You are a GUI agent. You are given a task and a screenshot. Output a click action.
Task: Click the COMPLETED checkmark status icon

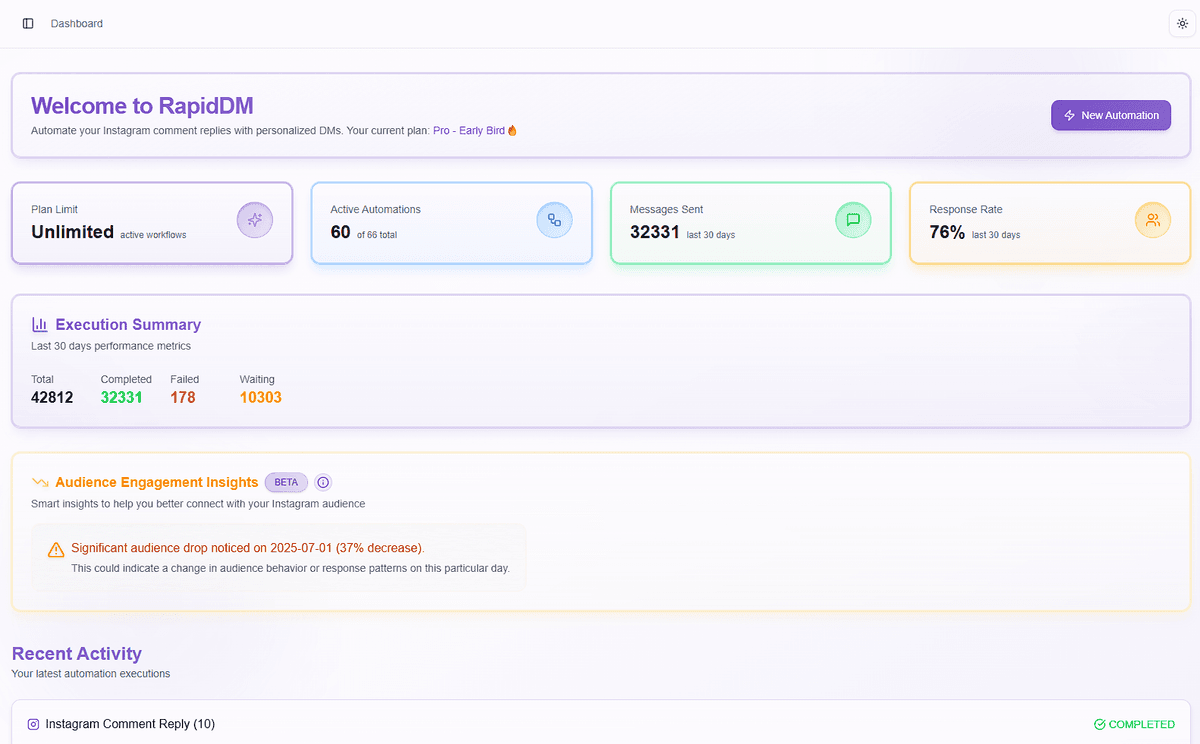(x=1100, y=724)
